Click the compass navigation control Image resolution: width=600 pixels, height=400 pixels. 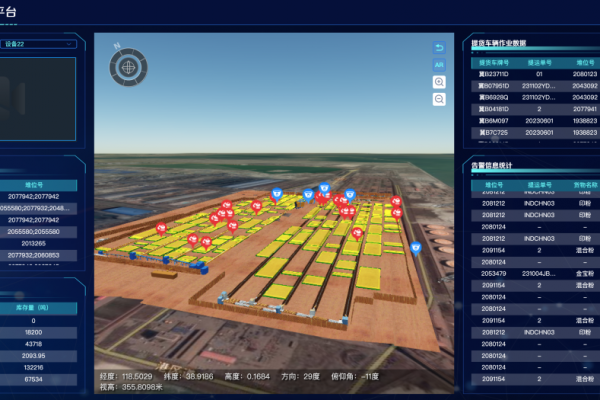pyautogui.click(x=128, y=68)
